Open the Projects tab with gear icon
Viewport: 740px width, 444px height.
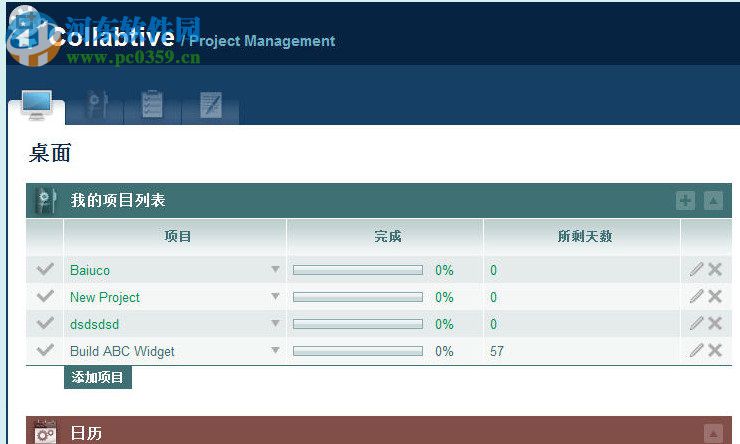pos(95,105)
